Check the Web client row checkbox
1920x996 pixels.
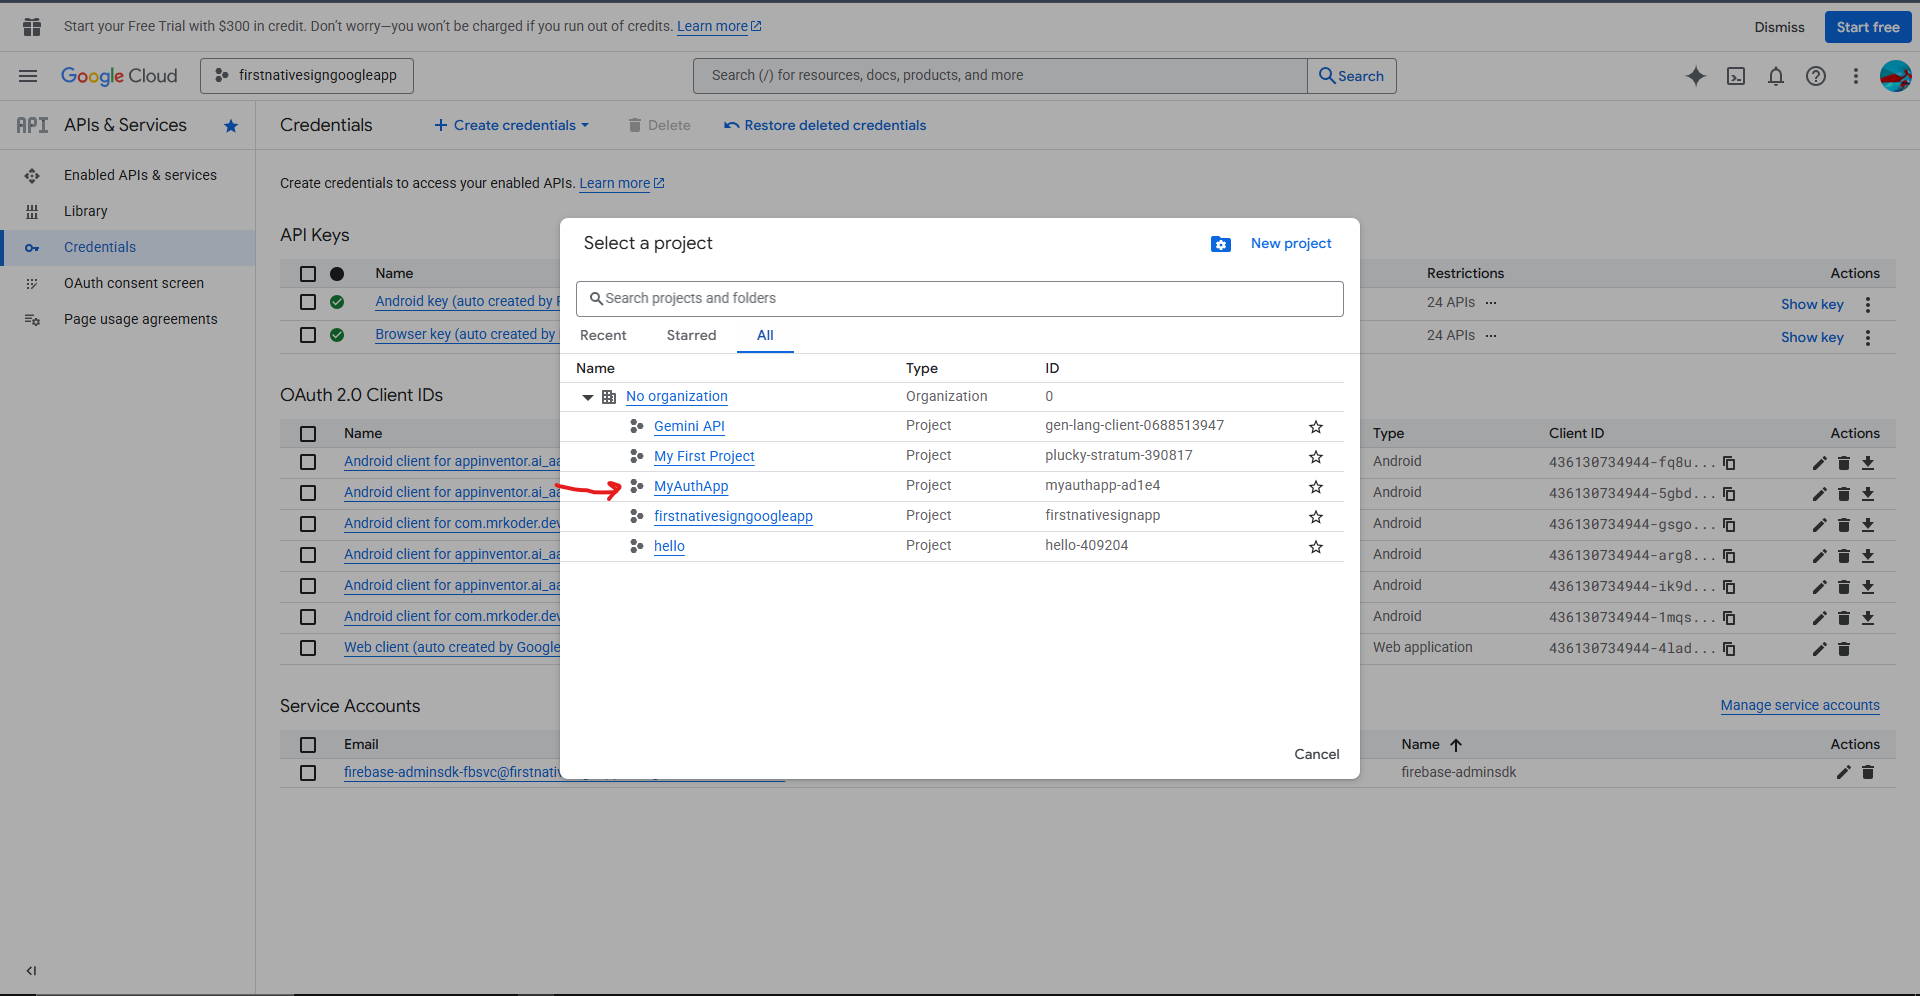coord(308,648)
